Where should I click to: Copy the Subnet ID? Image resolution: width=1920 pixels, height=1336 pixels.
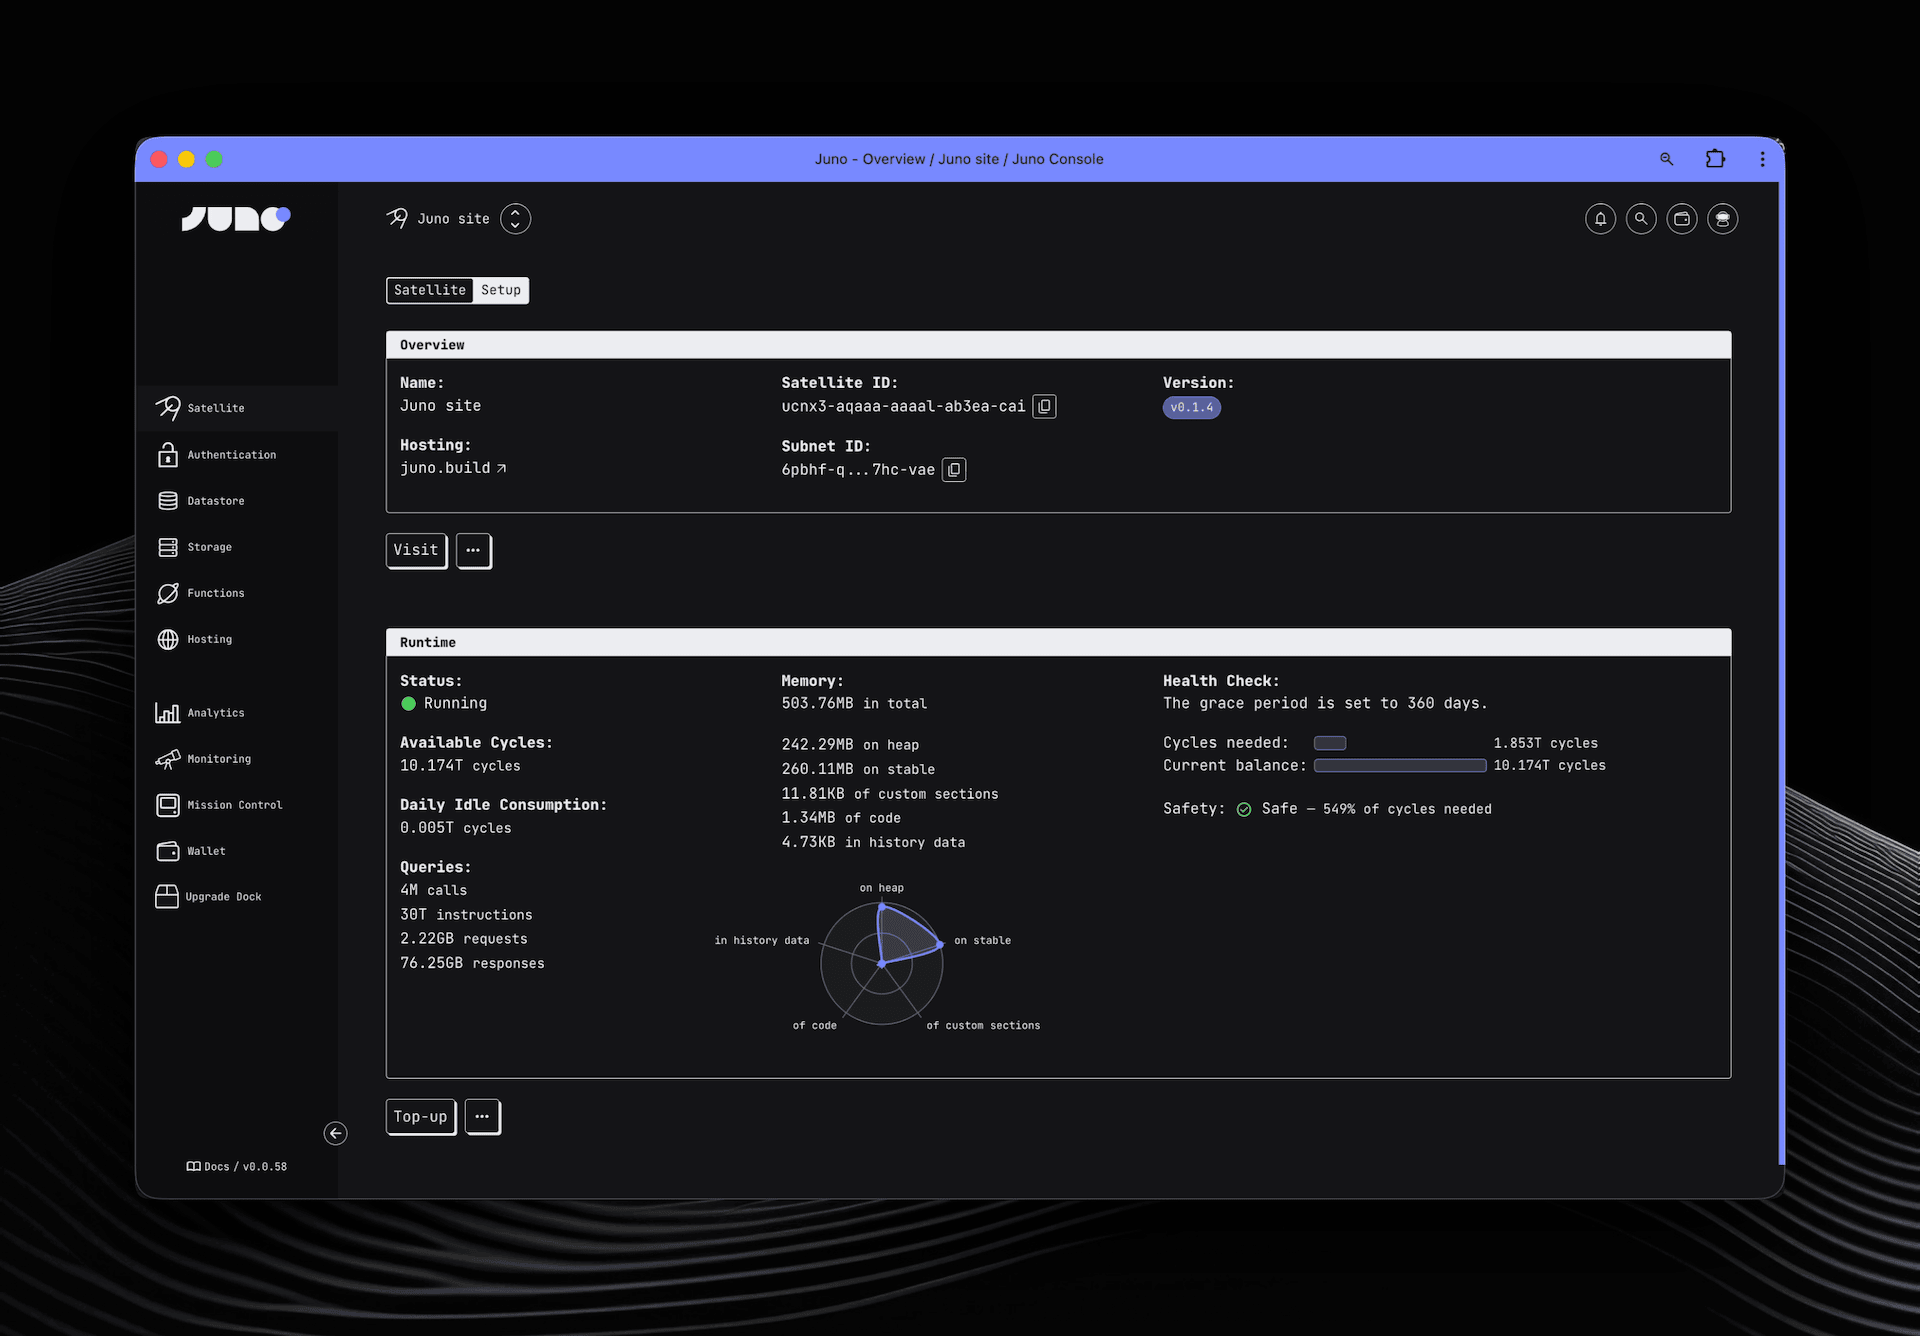pos(954,470)
